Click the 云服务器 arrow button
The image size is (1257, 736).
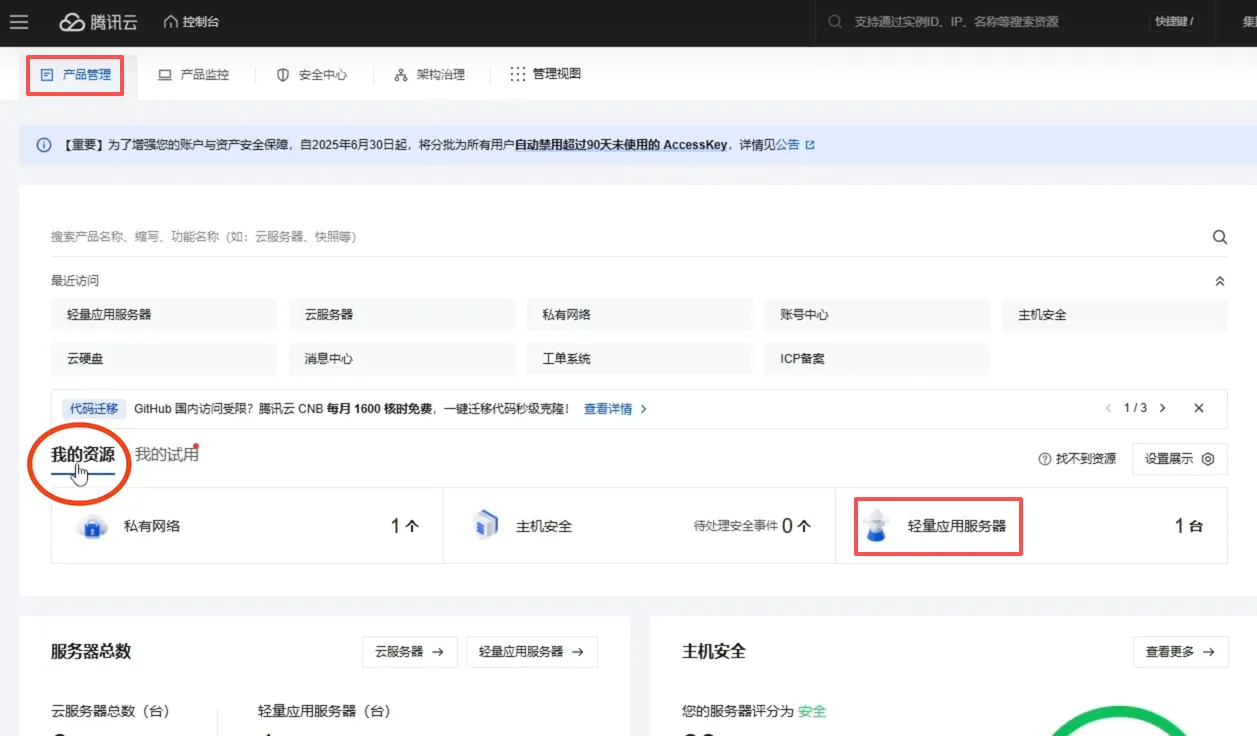409,652
